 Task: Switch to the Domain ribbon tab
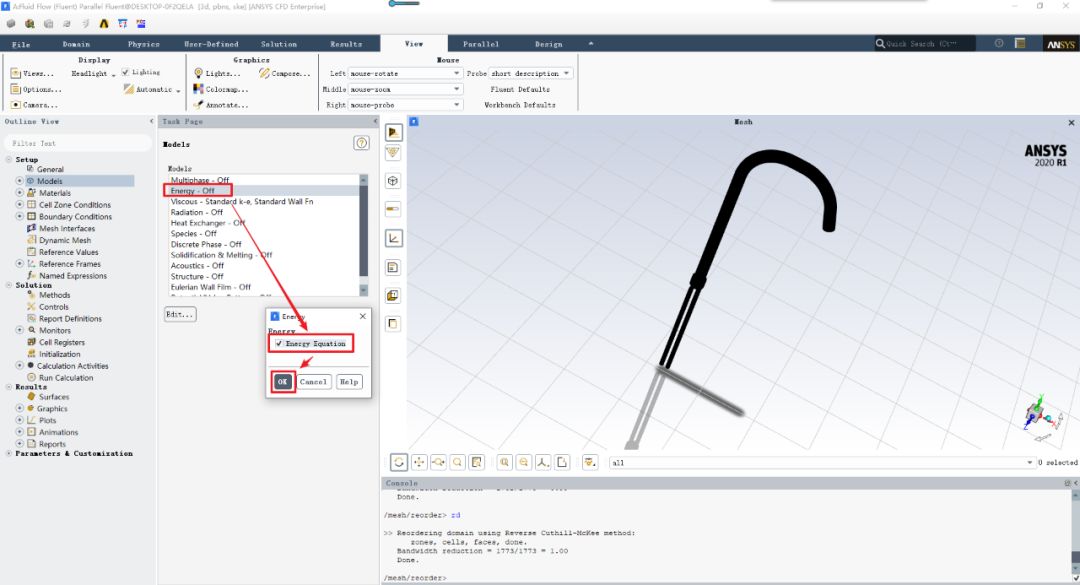(76, 44)
